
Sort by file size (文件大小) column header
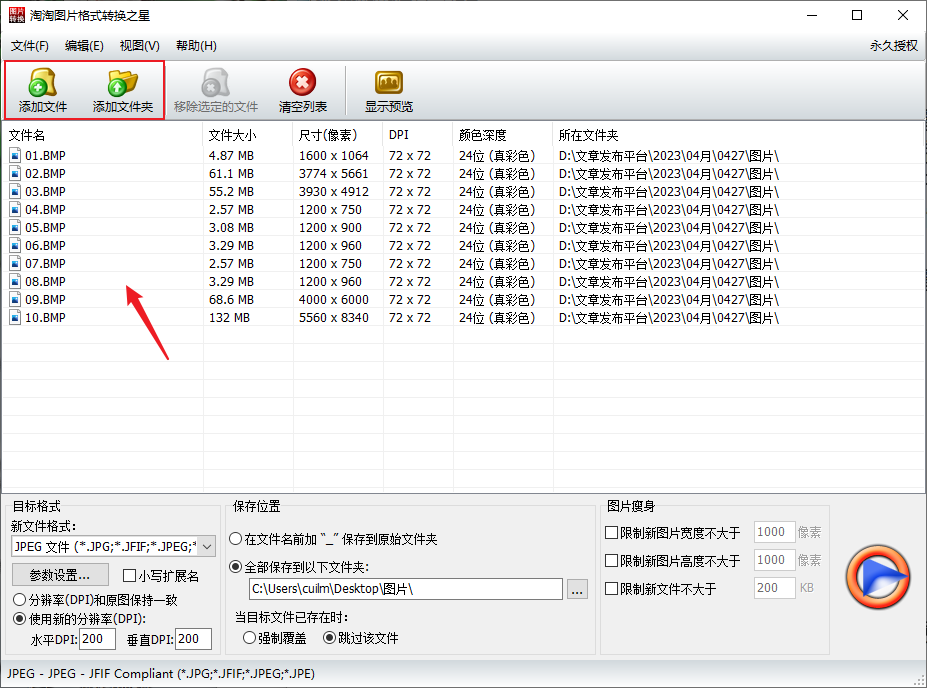pos(248,135)
